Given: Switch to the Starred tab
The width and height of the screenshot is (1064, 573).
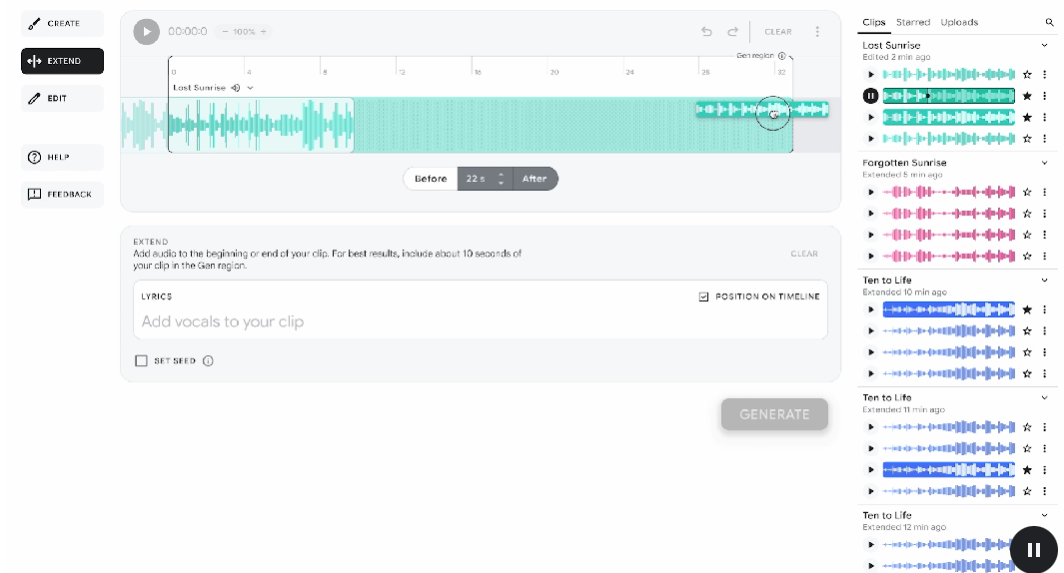Looking at the screenshot, I should [912, 22].
